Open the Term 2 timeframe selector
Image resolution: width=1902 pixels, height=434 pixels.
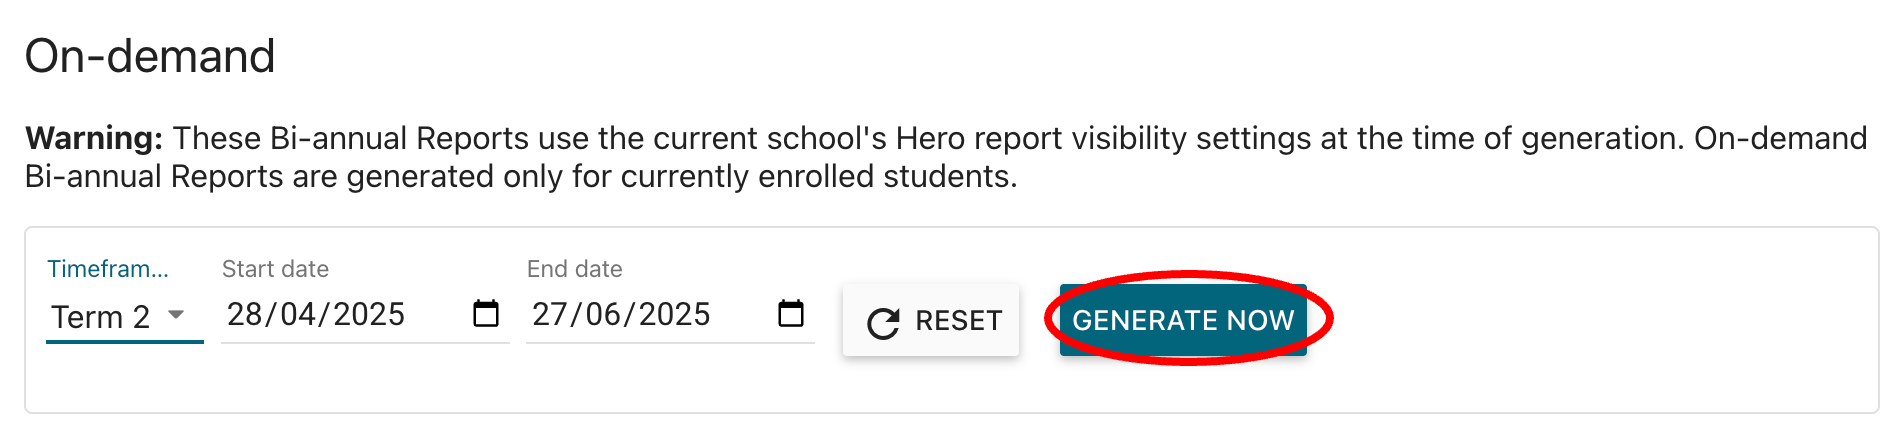click(x=101, y=317)
